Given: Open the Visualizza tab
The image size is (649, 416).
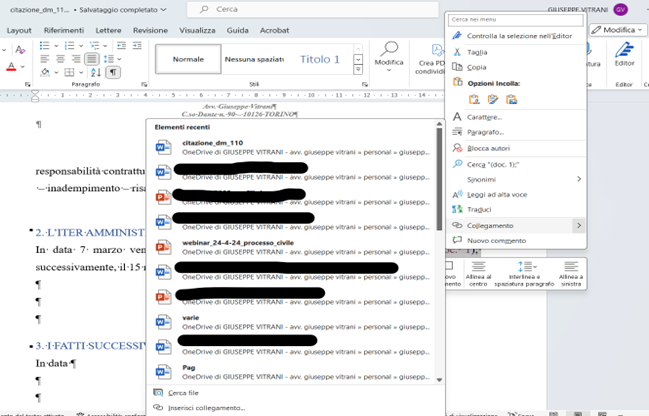Looking at the screenshot, I should [197, 30].
